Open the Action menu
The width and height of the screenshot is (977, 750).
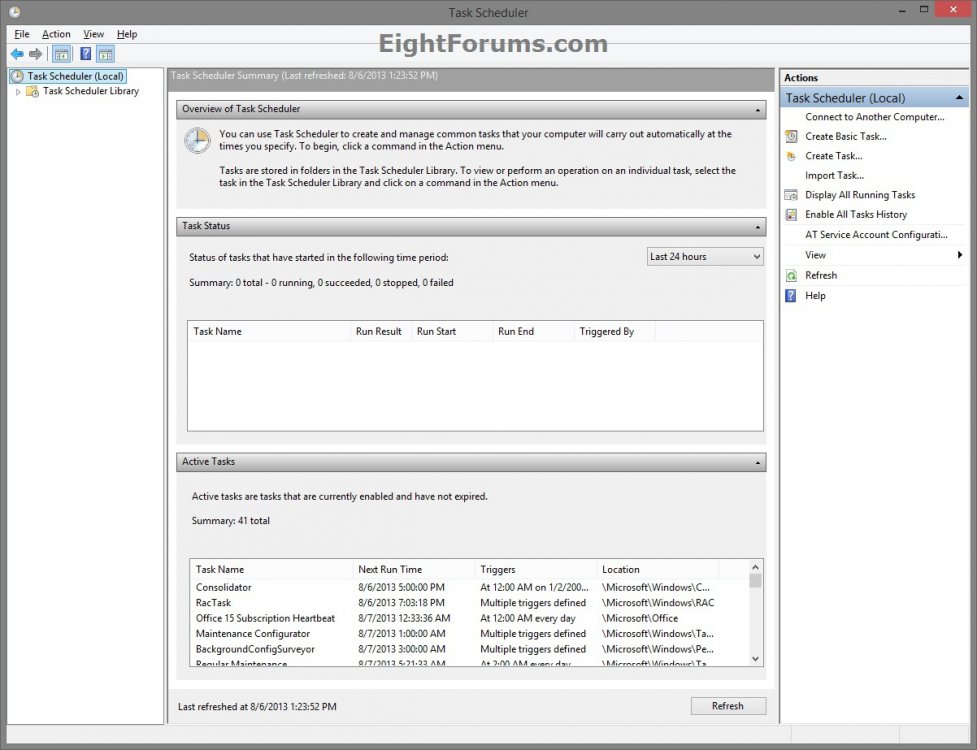(x=56, y=34)
